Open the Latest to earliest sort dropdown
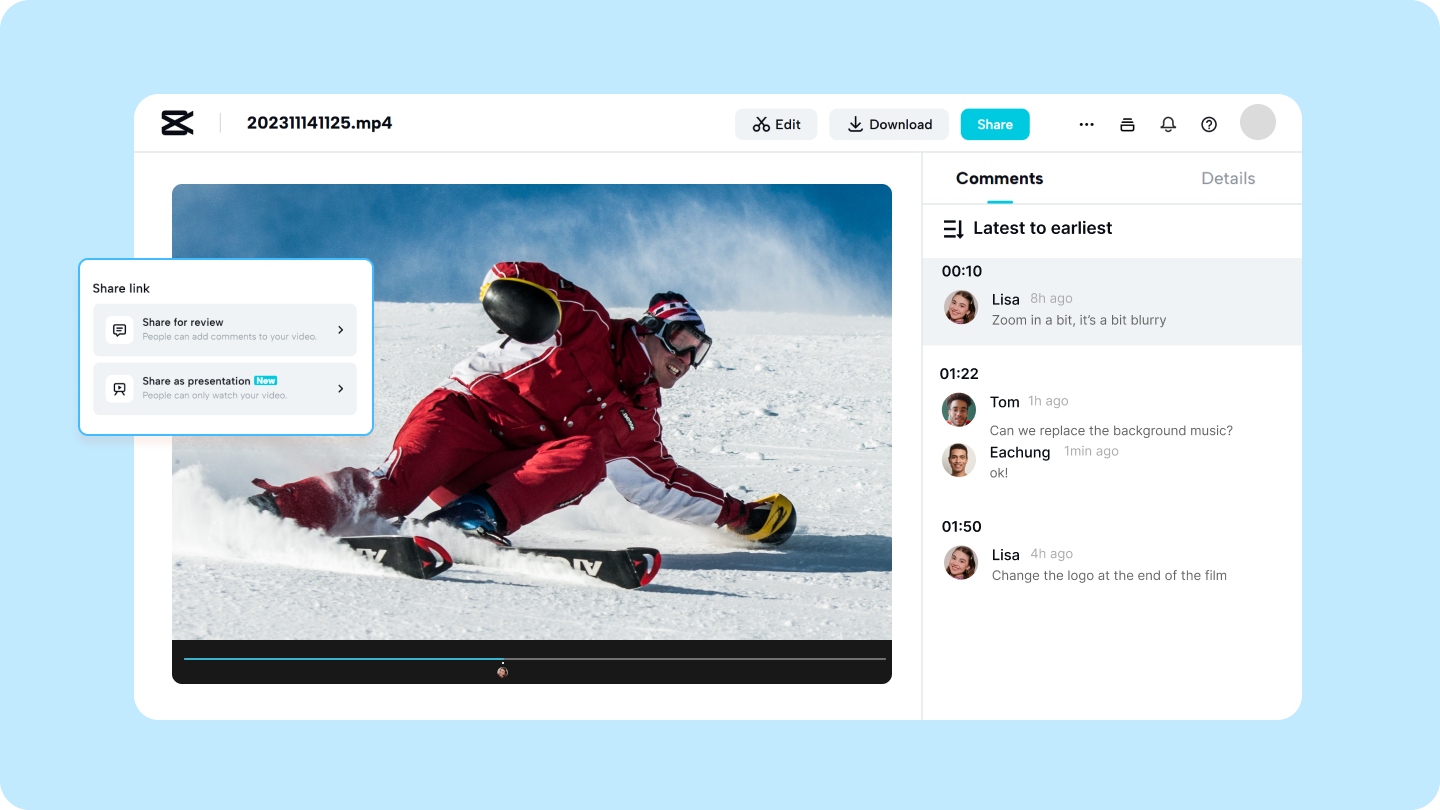The image size is (1440, 810). 1042,229
